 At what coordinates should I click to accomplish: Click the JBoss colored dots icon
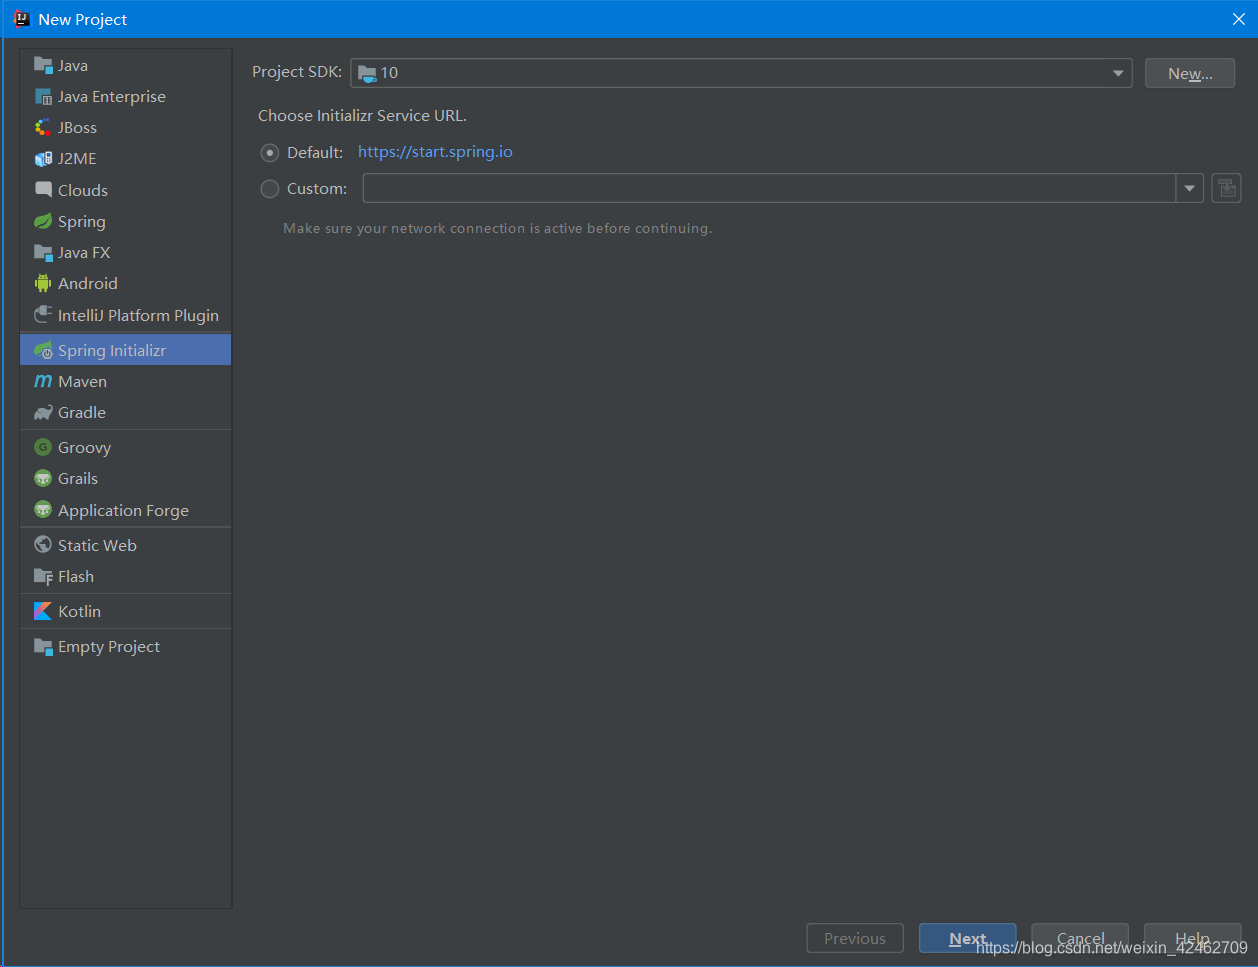tap(43, 127)
